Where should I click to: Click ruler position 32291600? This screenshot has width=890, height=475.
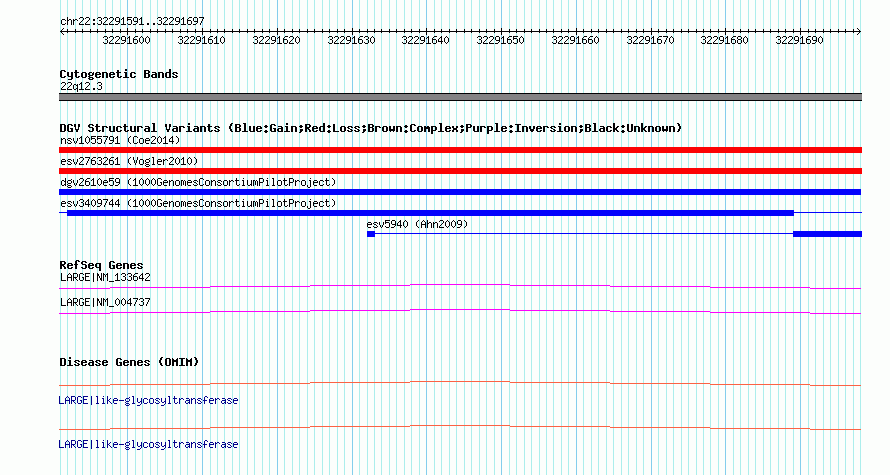click(x=127, y=40)
